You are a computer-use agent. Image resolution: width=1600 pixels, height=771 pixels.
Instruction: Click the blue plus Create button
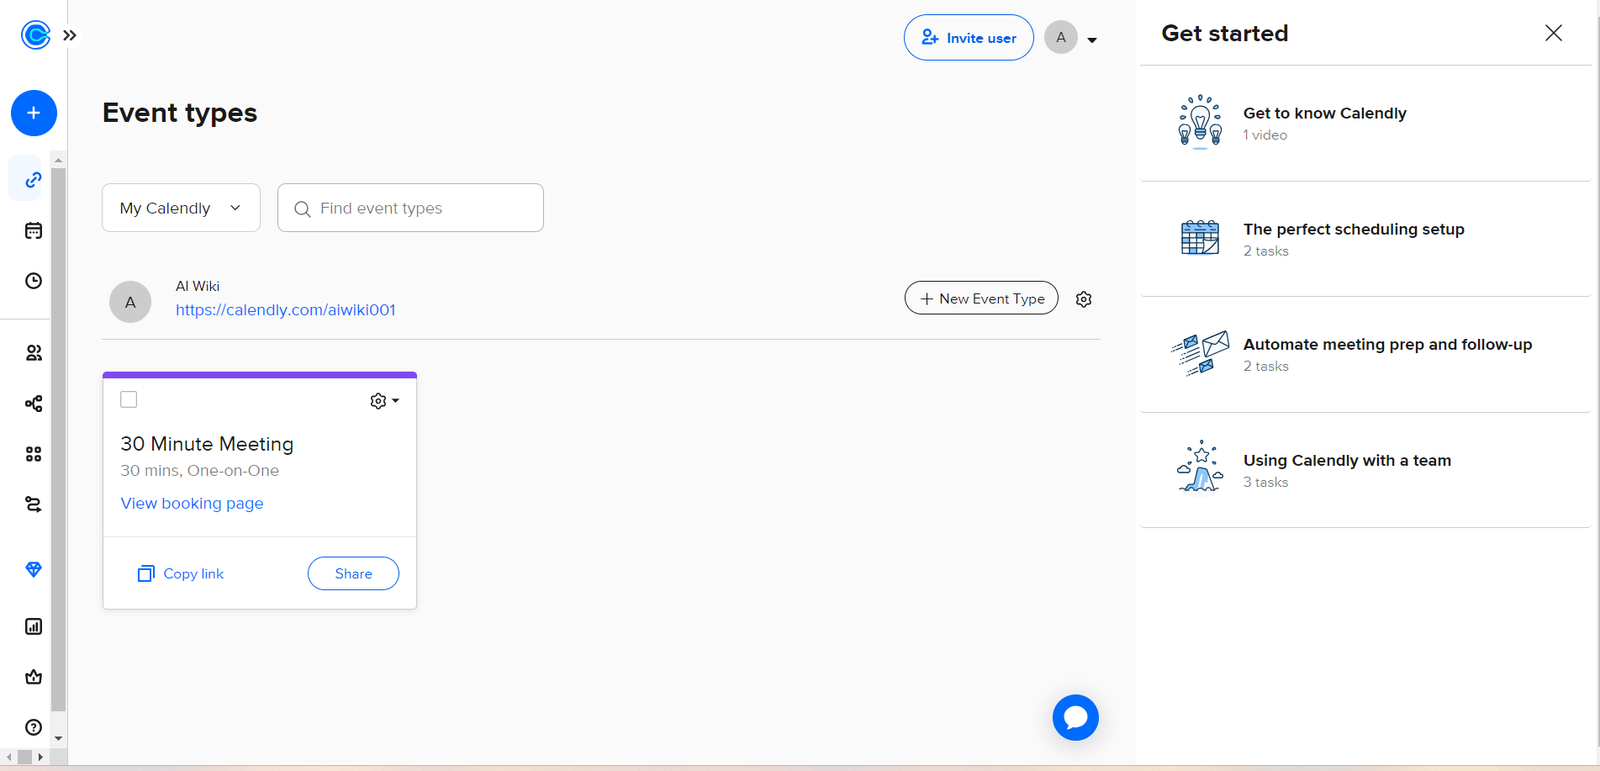point(34,113)
